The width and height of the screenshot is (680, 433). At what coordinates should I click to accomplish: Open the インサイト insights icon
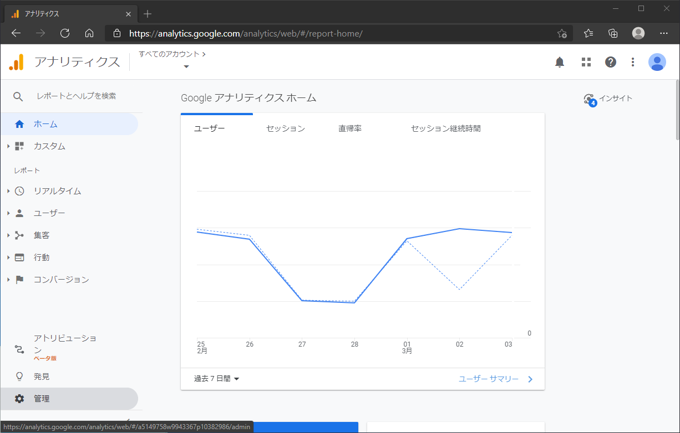point(590,100)
